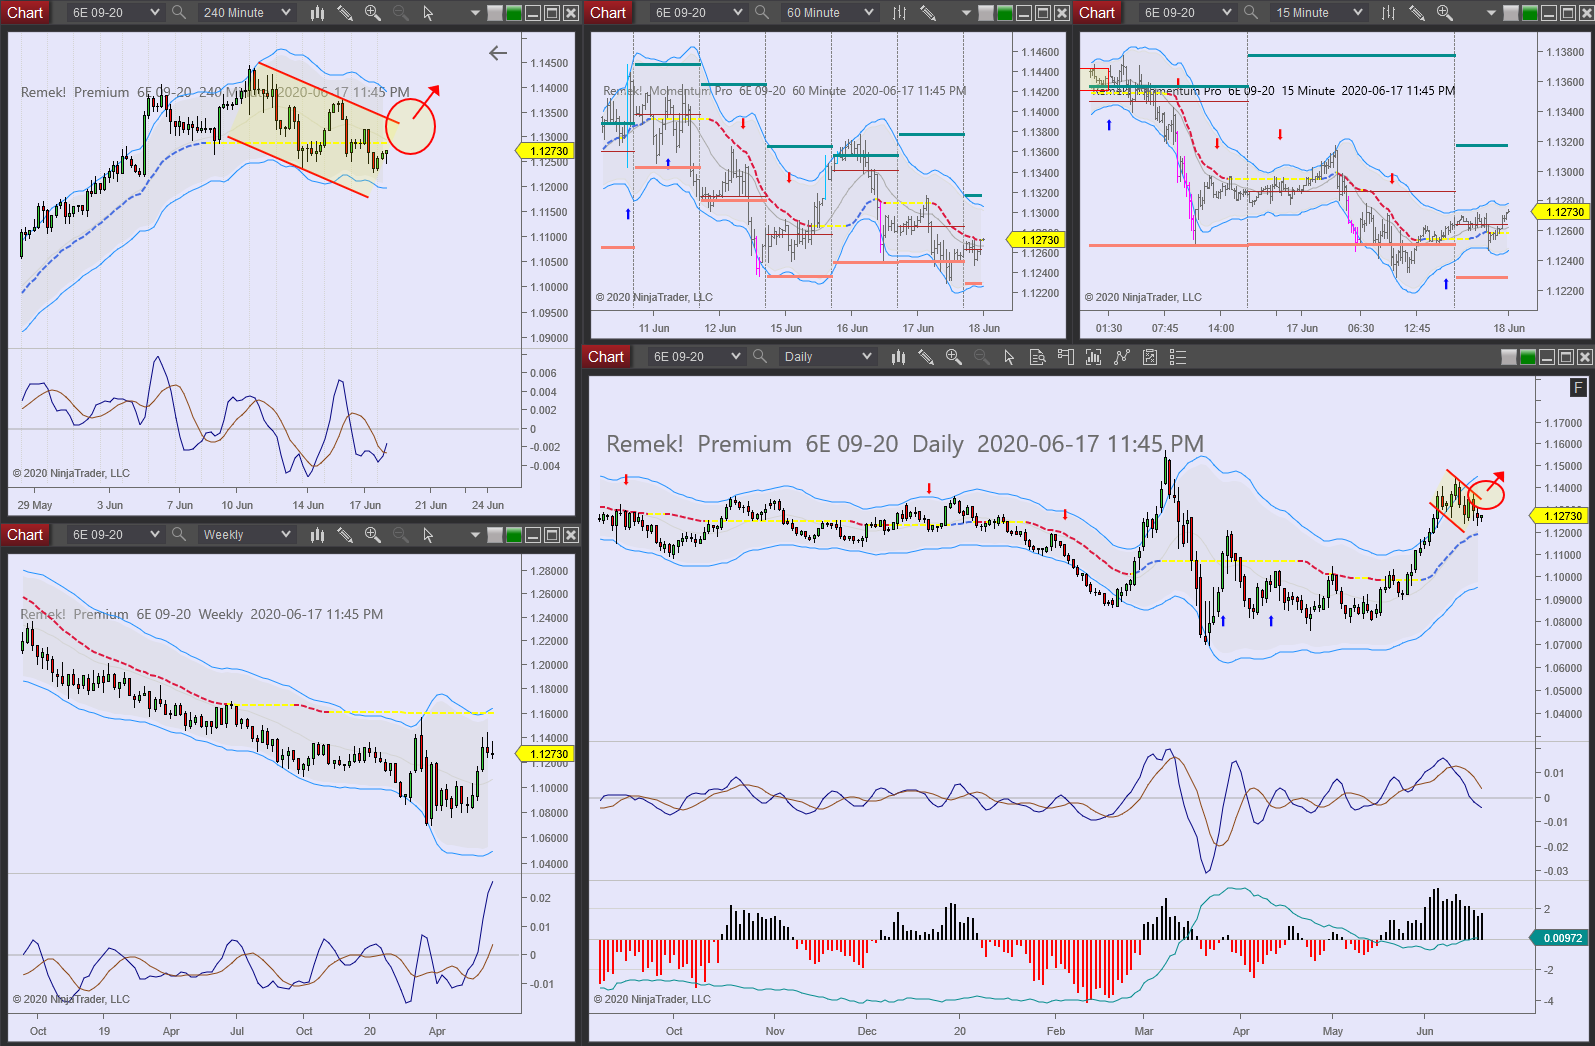This screenshot has height=1046, width=1595.
Task: Open the 60 Minute interval dropdown
Action: click(829, 13)
